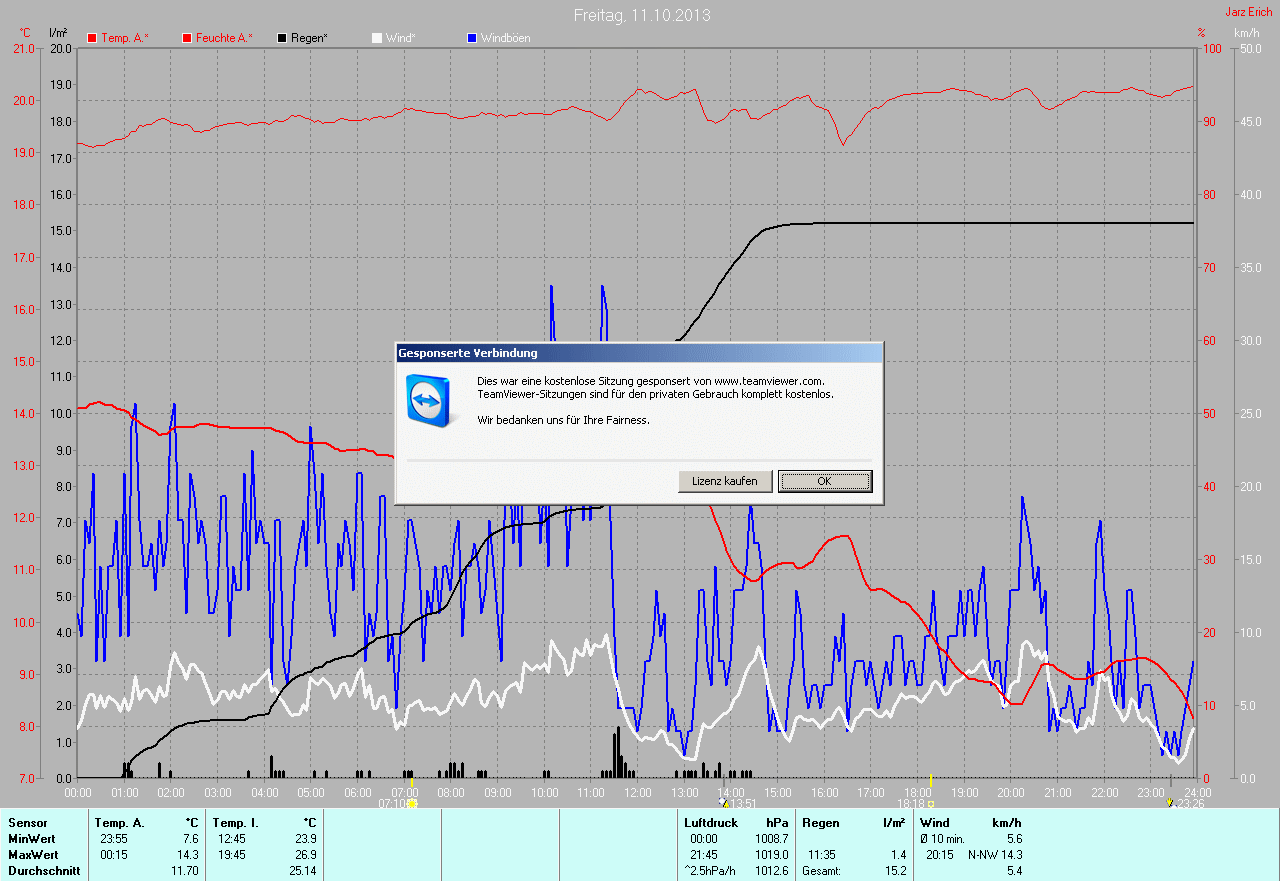The image size is (1280, 881).
Task: Toggle the Regen series label in legend
Action: tap(309, 38)
